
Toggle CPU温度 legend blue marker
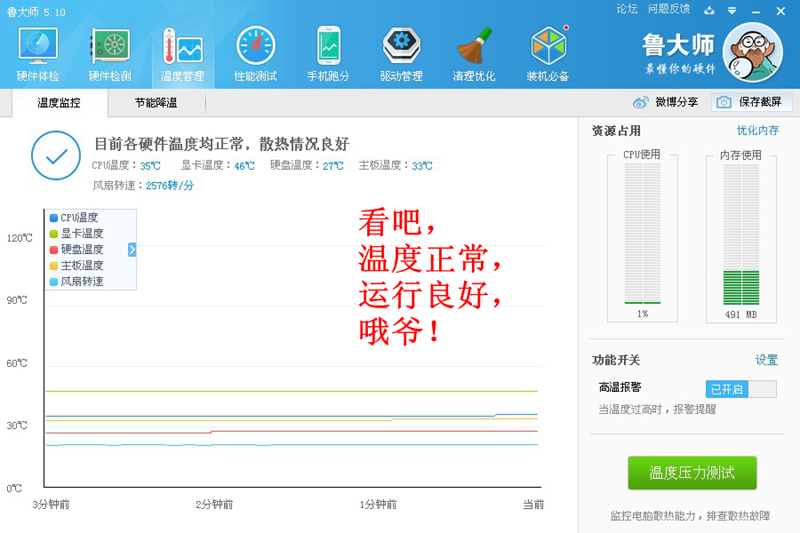pos(54,218)
